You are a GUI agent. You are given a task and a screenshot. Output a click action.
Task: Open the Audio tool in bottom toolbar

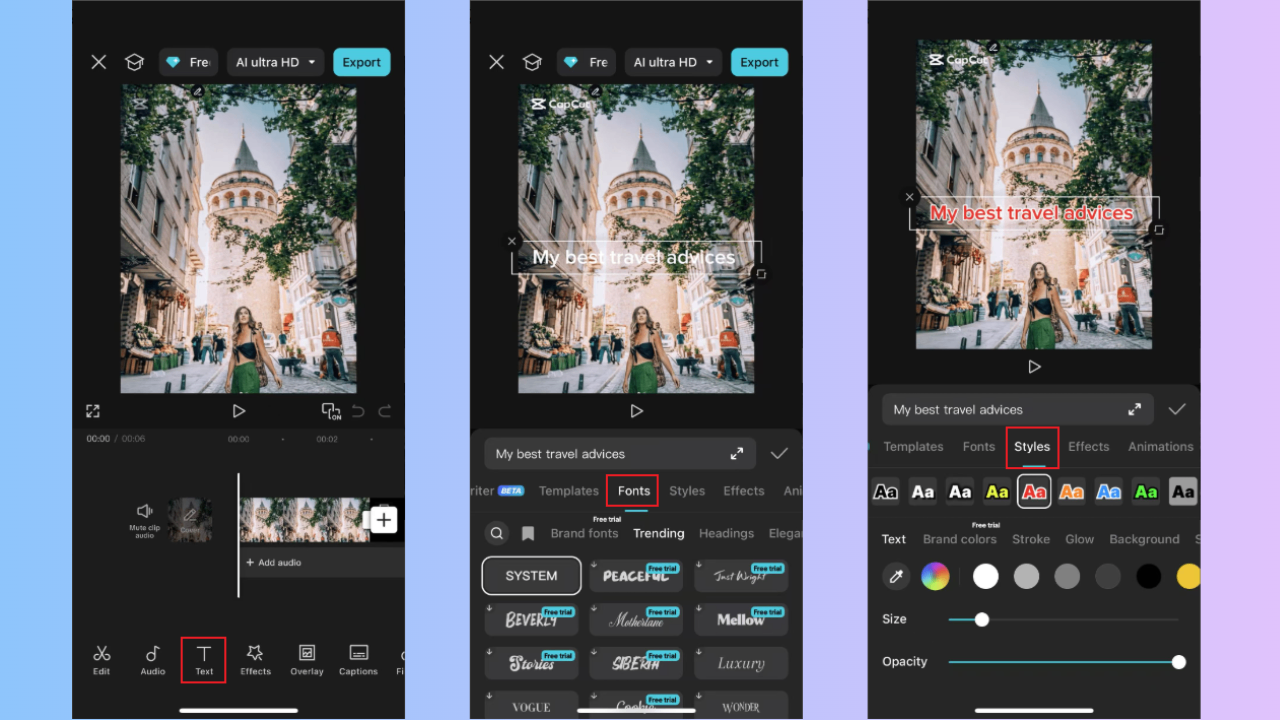(x=153, y=660)
